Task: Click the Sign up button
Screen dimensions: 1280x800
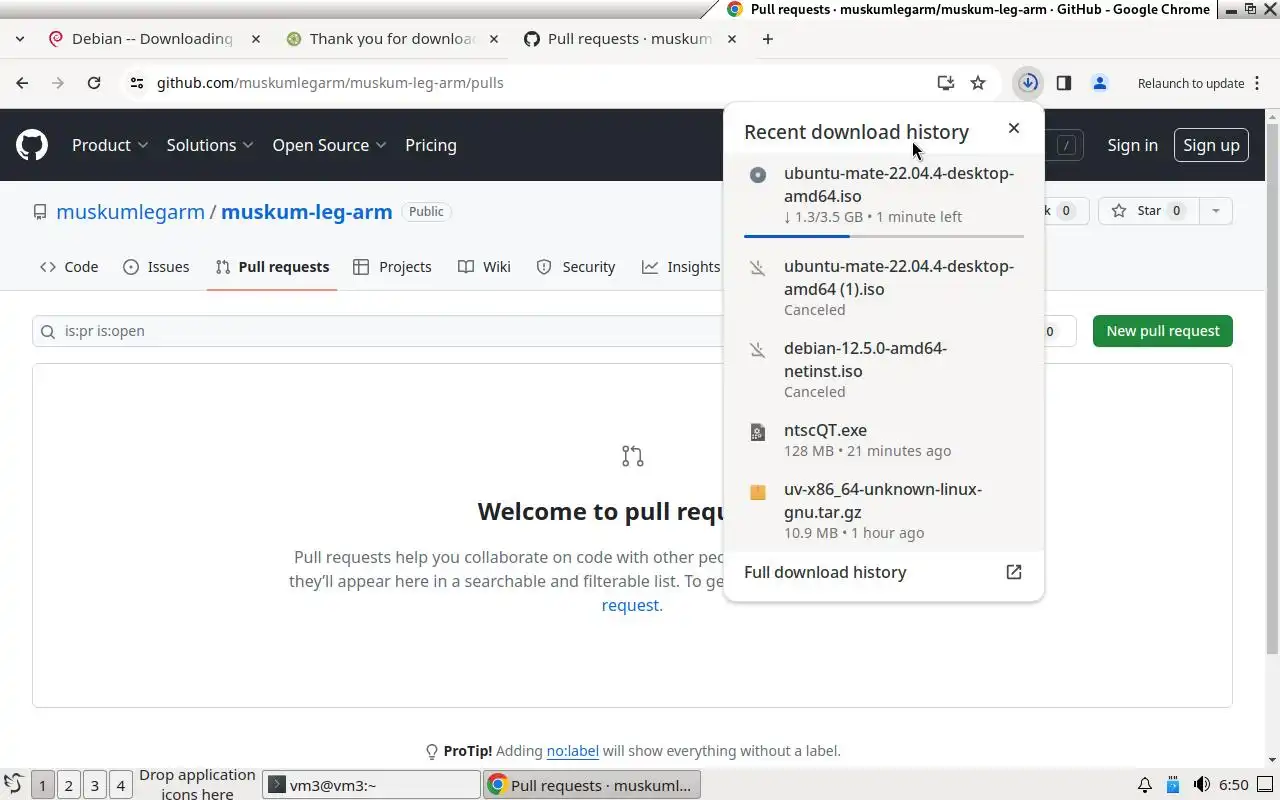Action: (x=1211, y=145)
